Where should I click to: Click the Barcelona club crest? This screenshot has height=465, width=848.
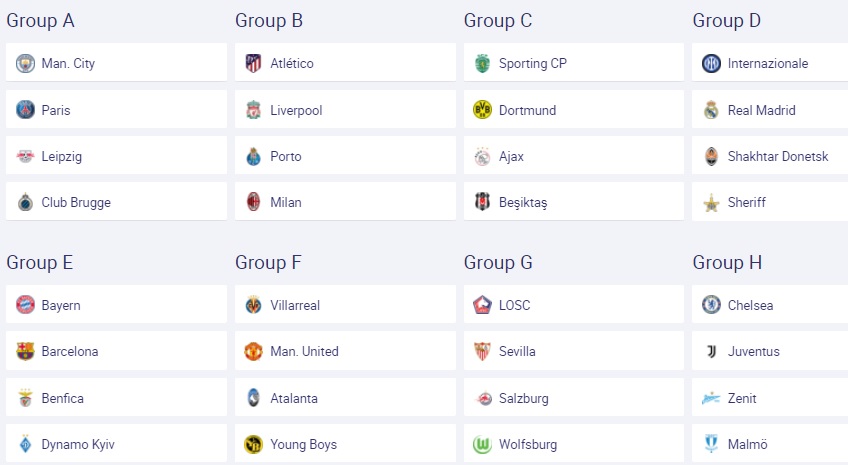click(x=25, y=352)
